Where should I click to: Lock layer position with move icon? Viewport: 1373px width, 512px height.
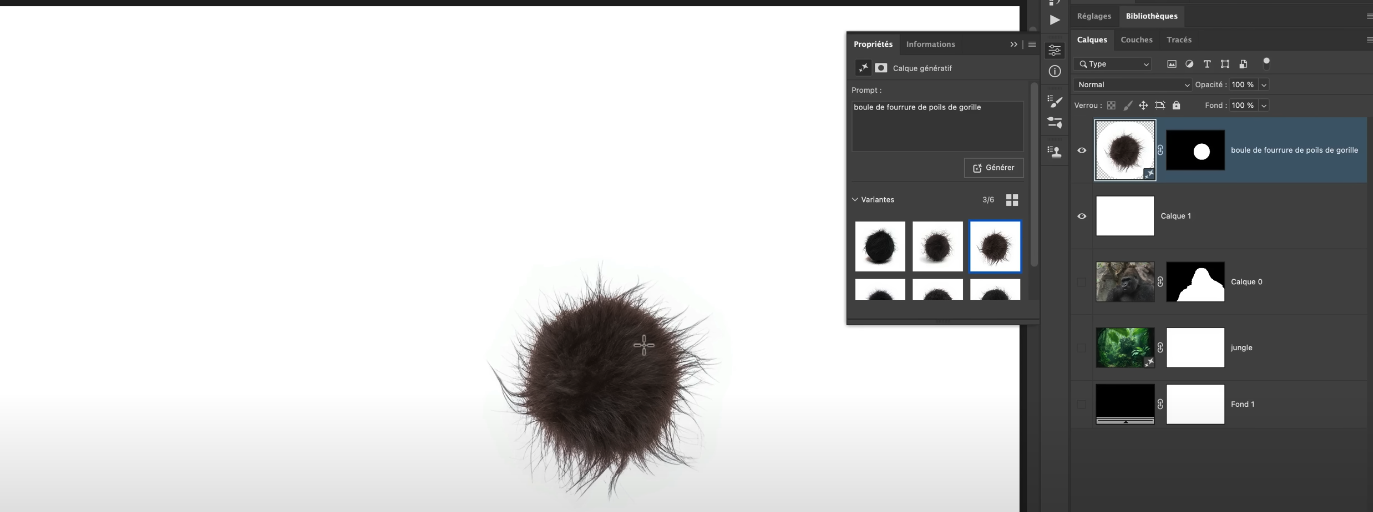pos(1144,105)
